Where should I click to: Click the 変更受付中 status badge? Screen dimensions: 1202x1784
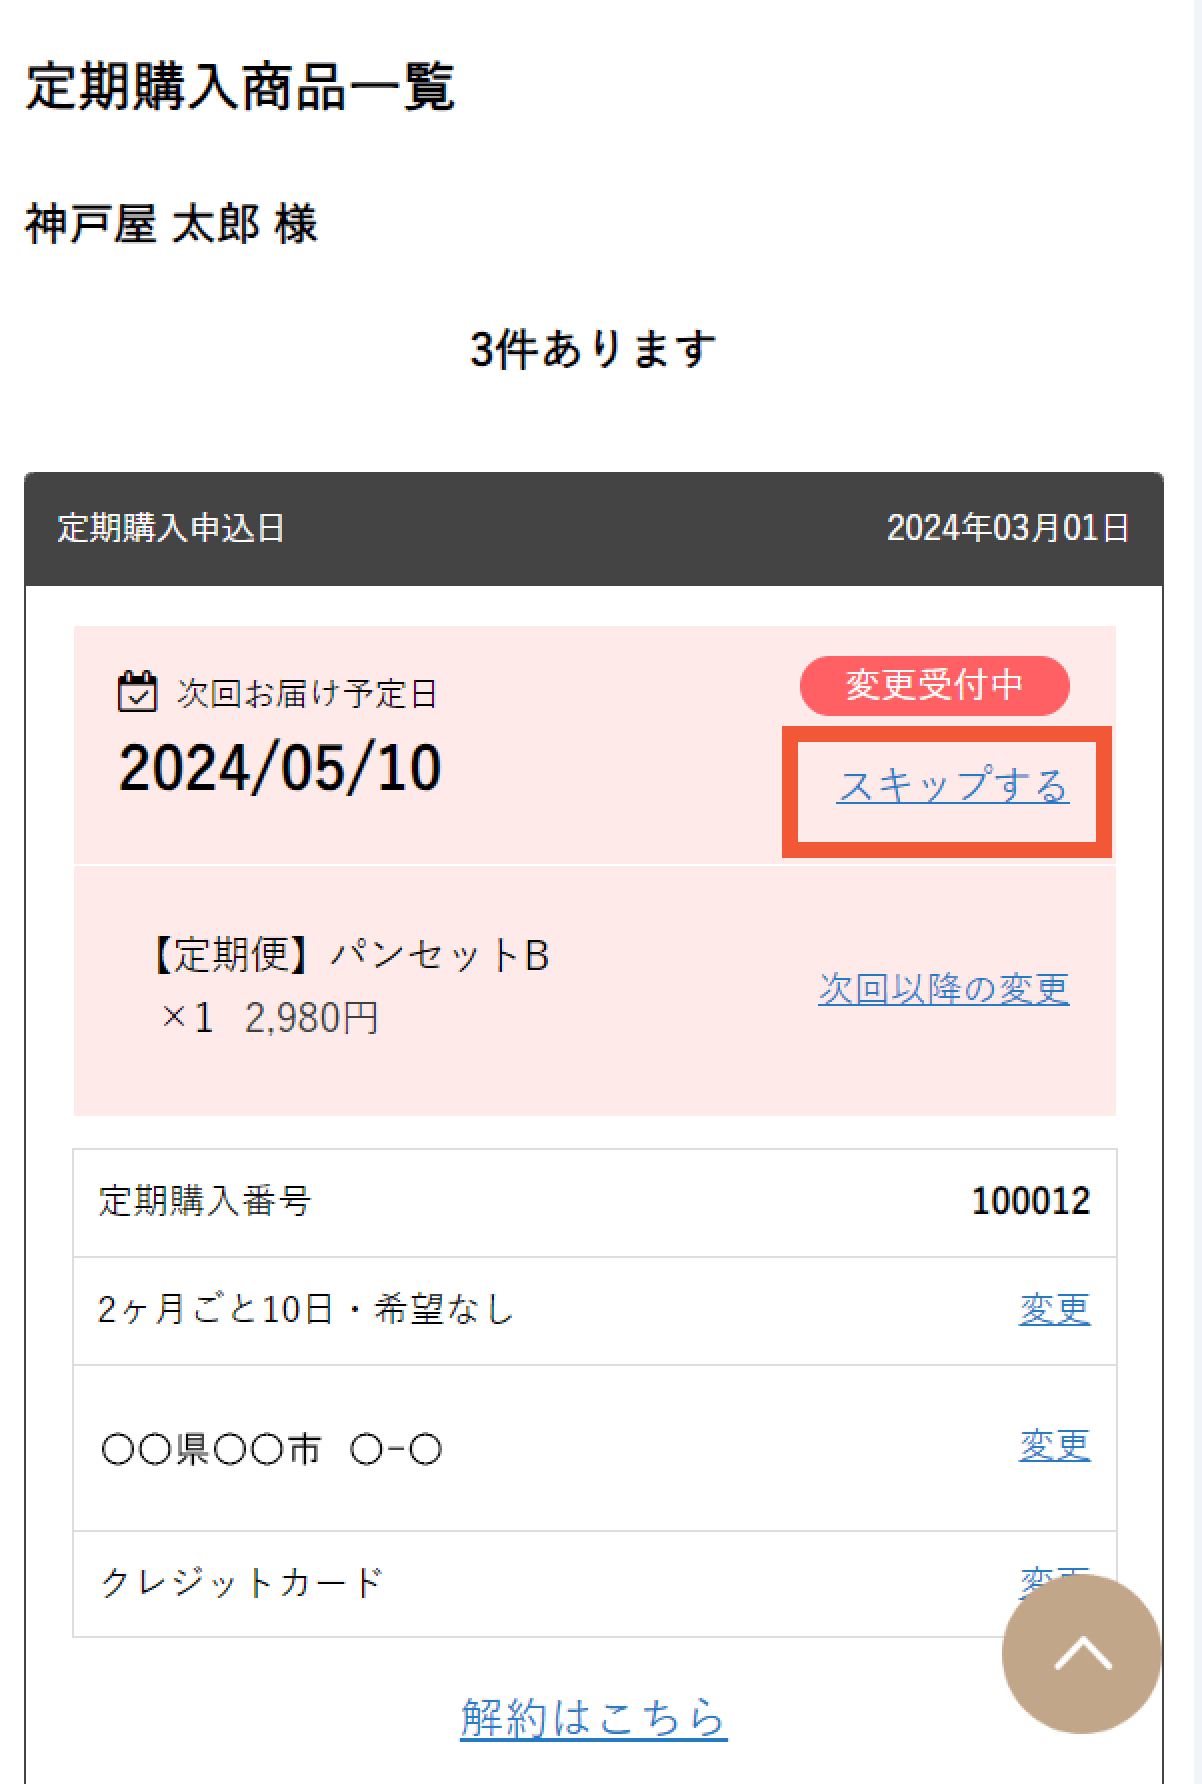coord(934,686)
